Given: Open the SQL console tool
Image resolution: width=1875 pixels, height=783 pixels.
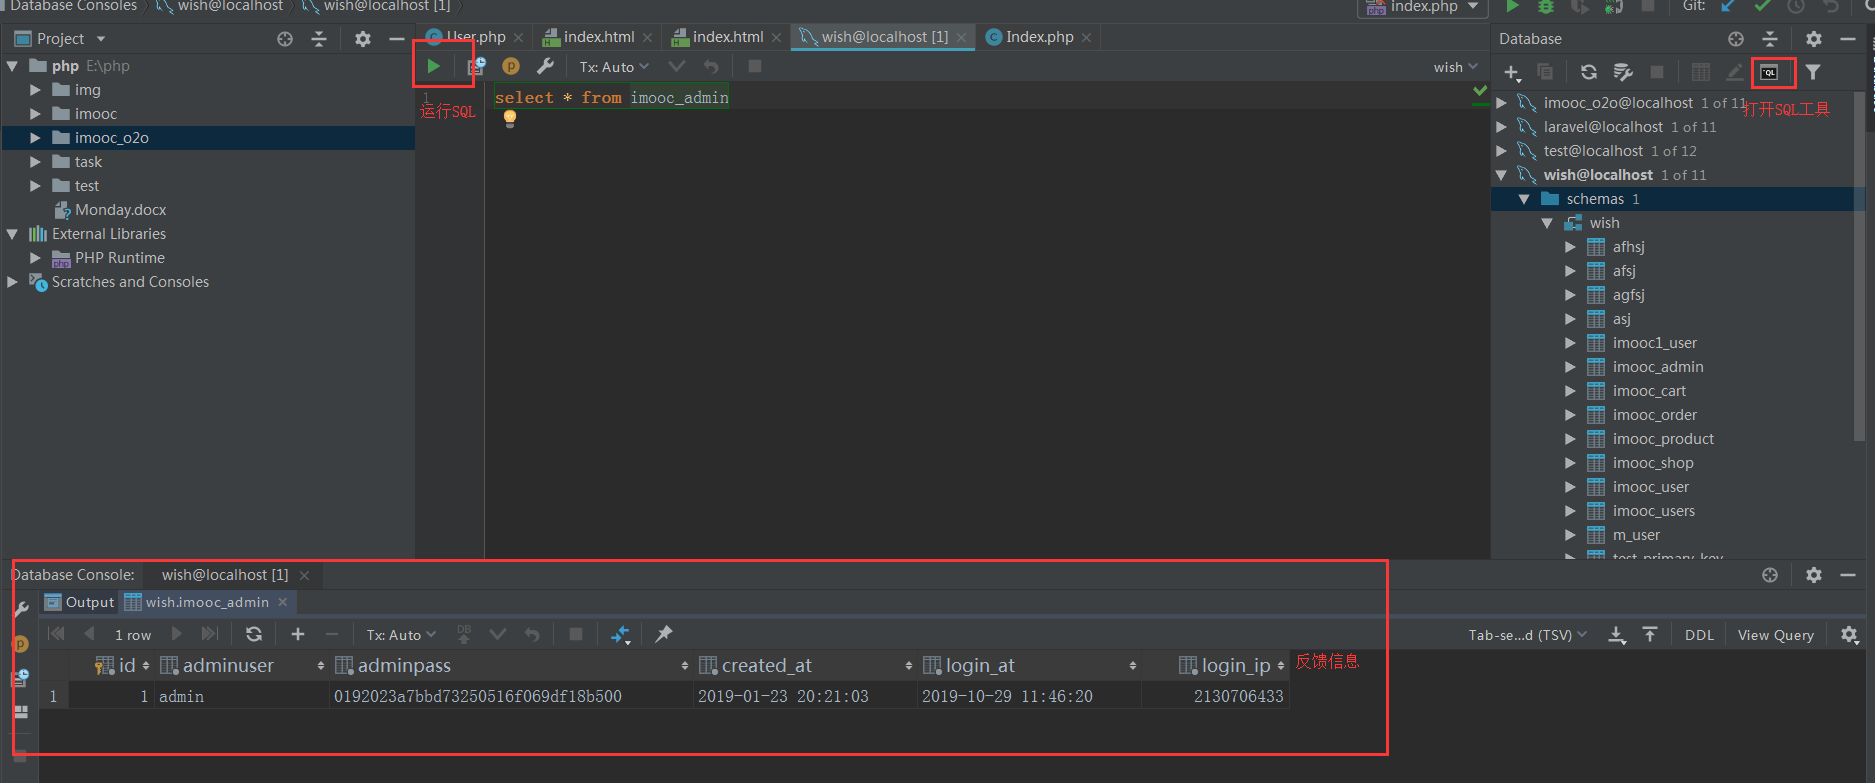Looking at the screenshot, I should [1770, 72].
